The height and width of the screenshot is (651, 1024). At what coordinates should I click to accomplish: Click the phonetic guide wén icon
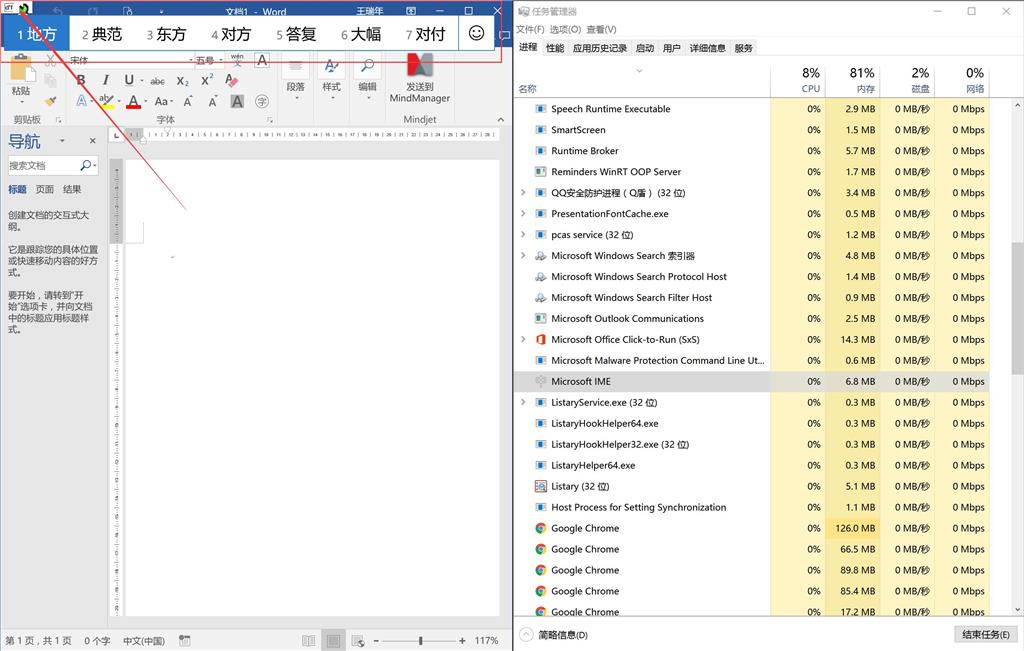pos(237,59)
